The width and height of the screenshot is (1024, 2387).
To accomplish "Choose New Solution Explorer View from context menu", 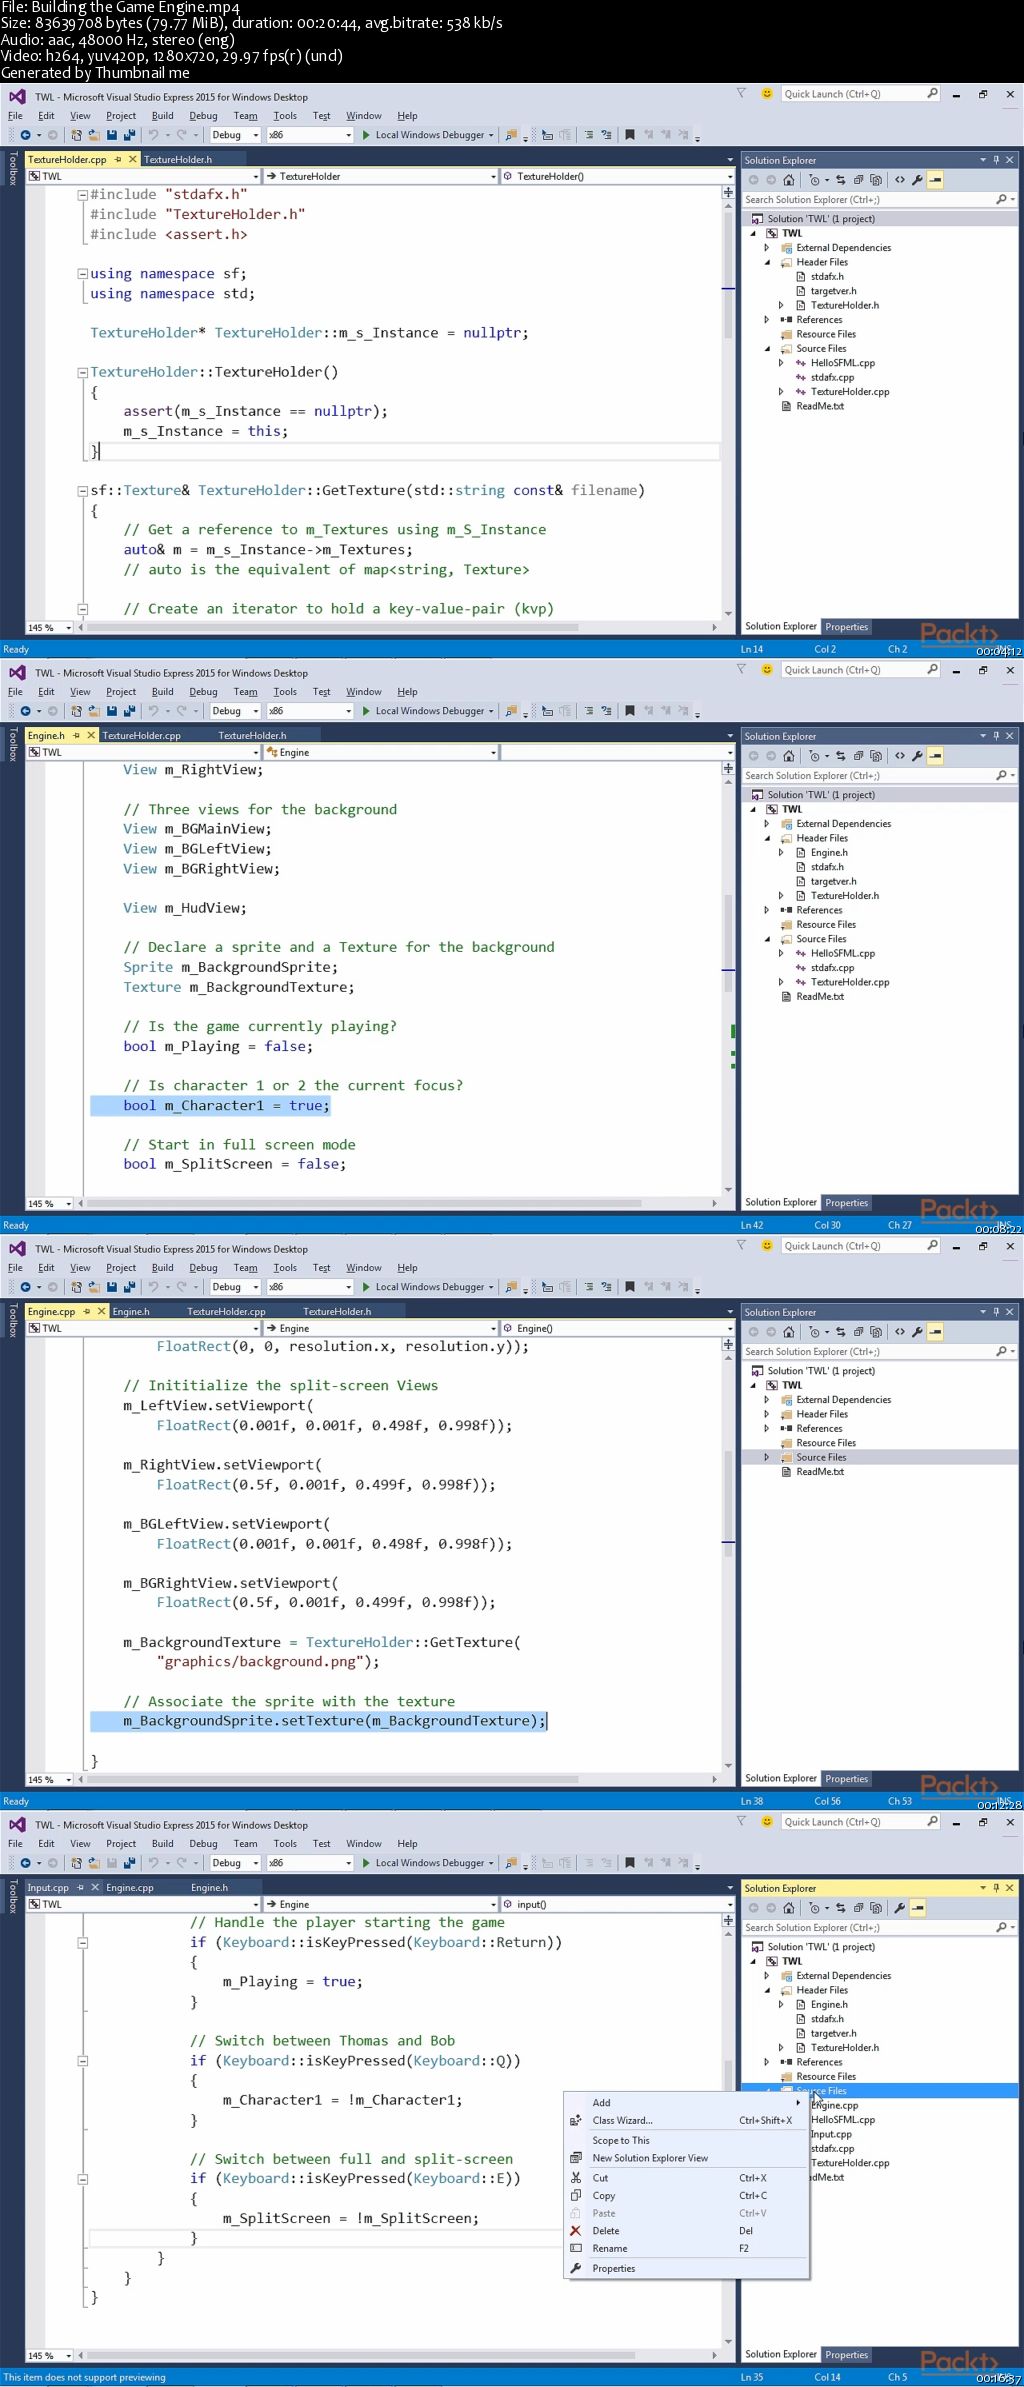I will pos(686,2158).
